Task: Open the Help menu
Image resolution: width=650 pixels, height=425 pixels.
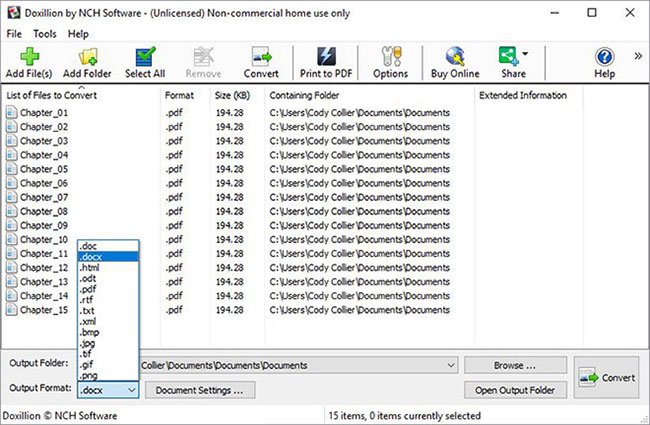Action: tap(78, 34)
